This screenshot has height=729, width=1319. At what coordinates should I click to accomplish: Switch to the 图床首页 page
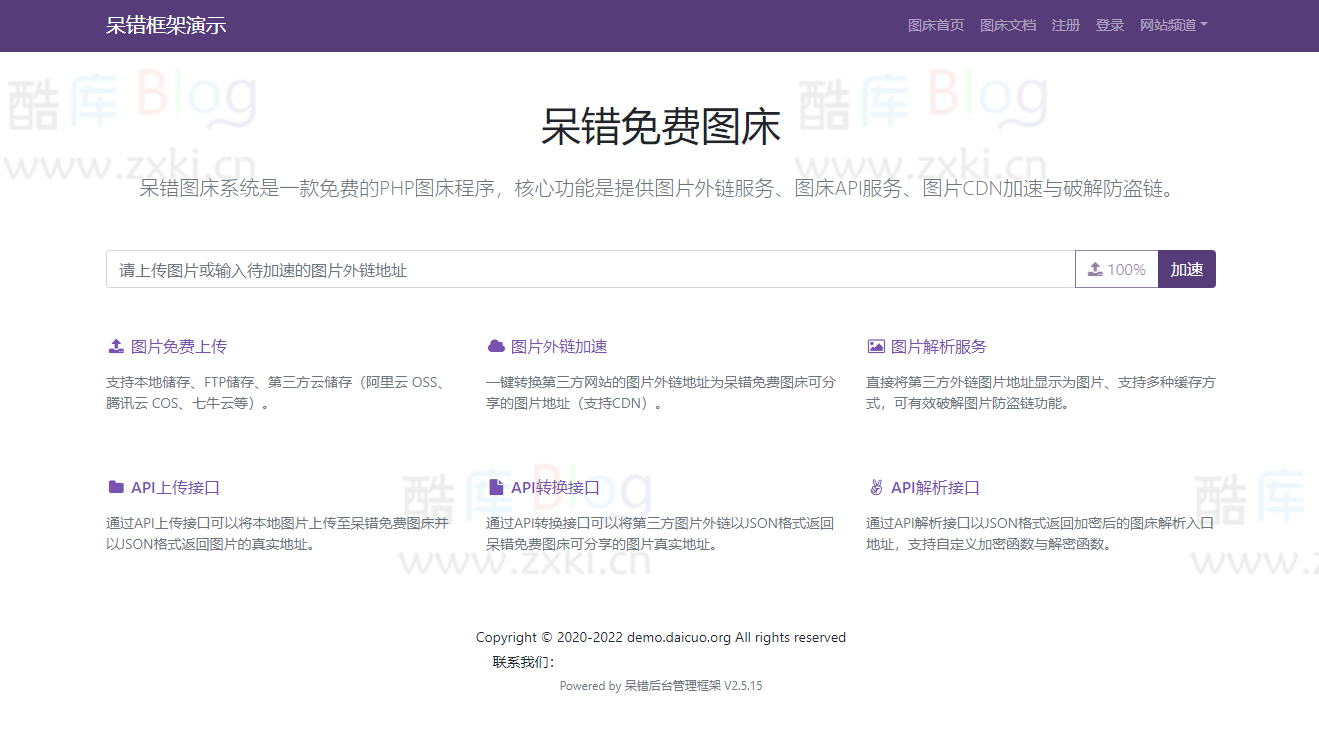click(x=935, y=25)
